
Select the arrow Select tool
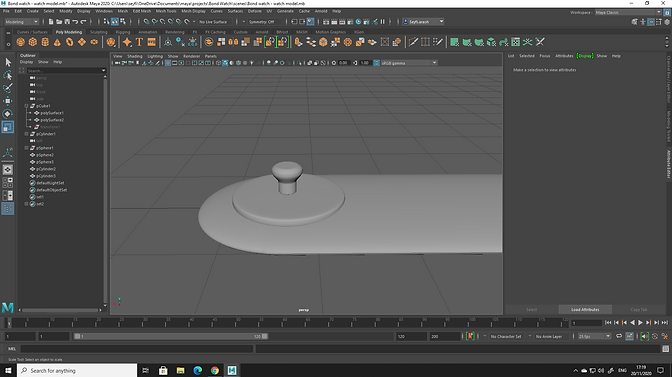pyautogui.click(x=8, y=63)
